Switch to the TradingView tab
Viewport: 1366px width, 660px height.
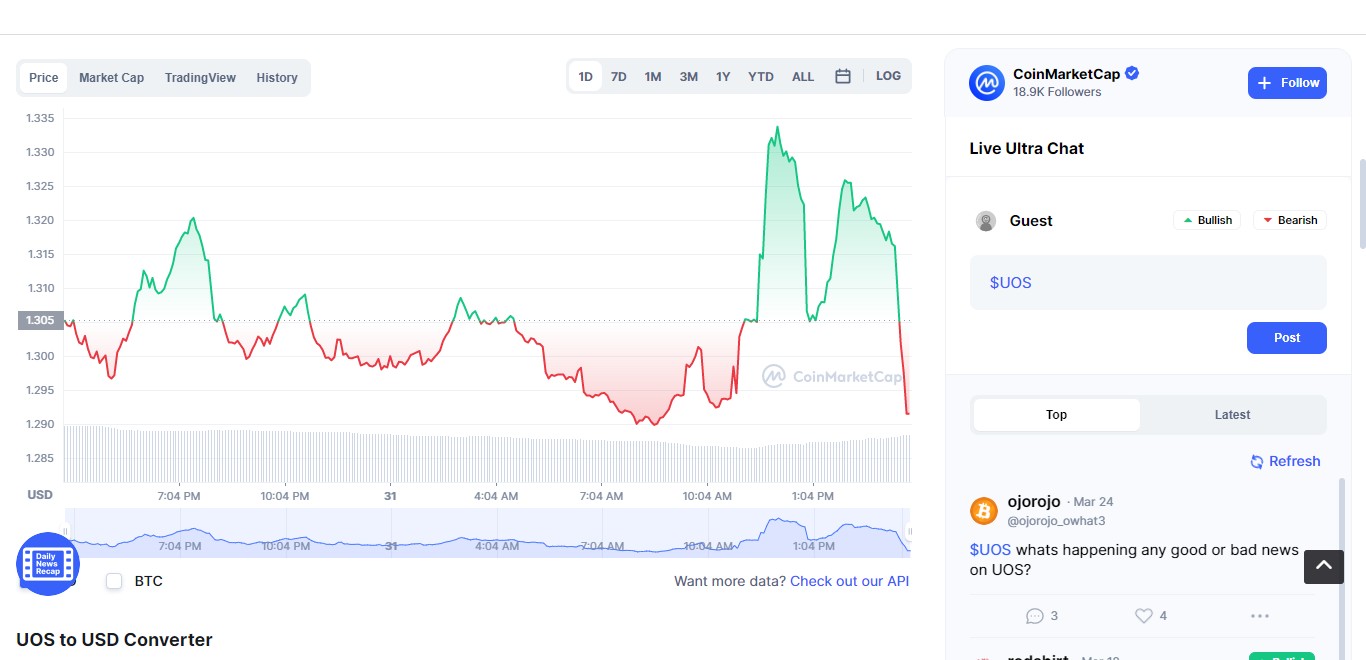tap(201, 78)
